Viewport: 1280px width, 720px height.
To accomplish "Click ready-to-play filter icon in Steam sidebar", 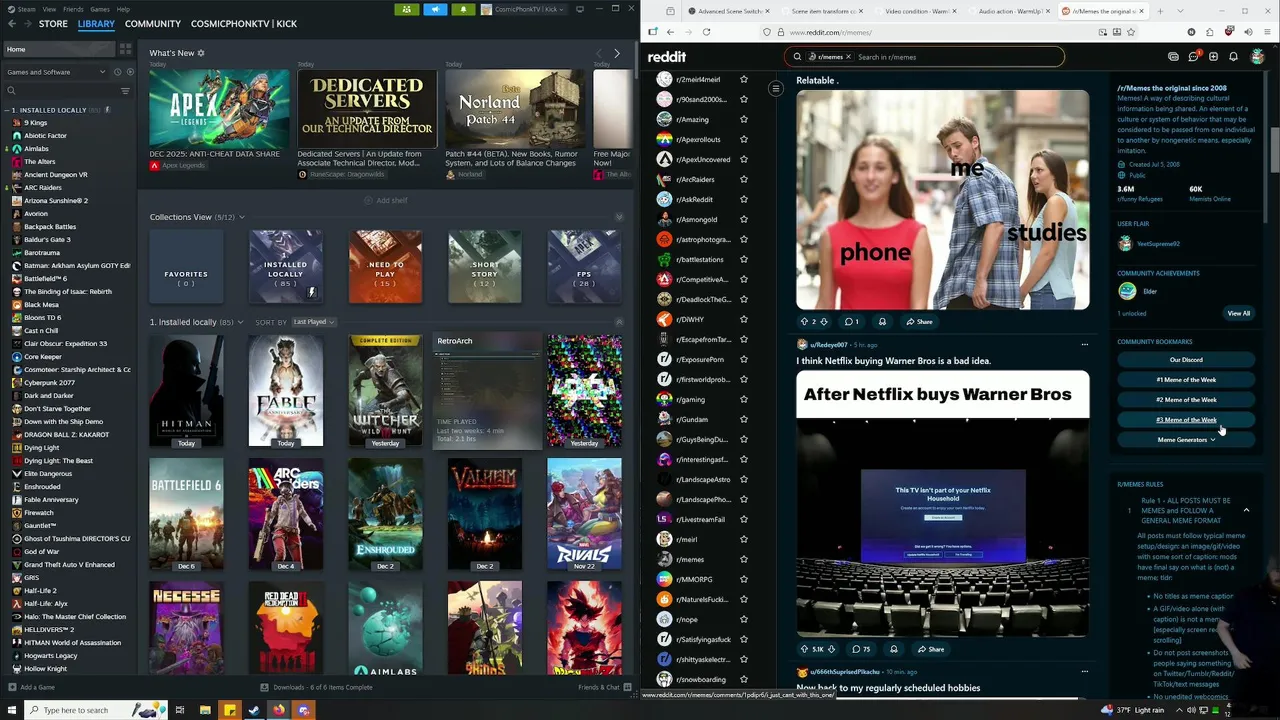I will click(129, 72).
